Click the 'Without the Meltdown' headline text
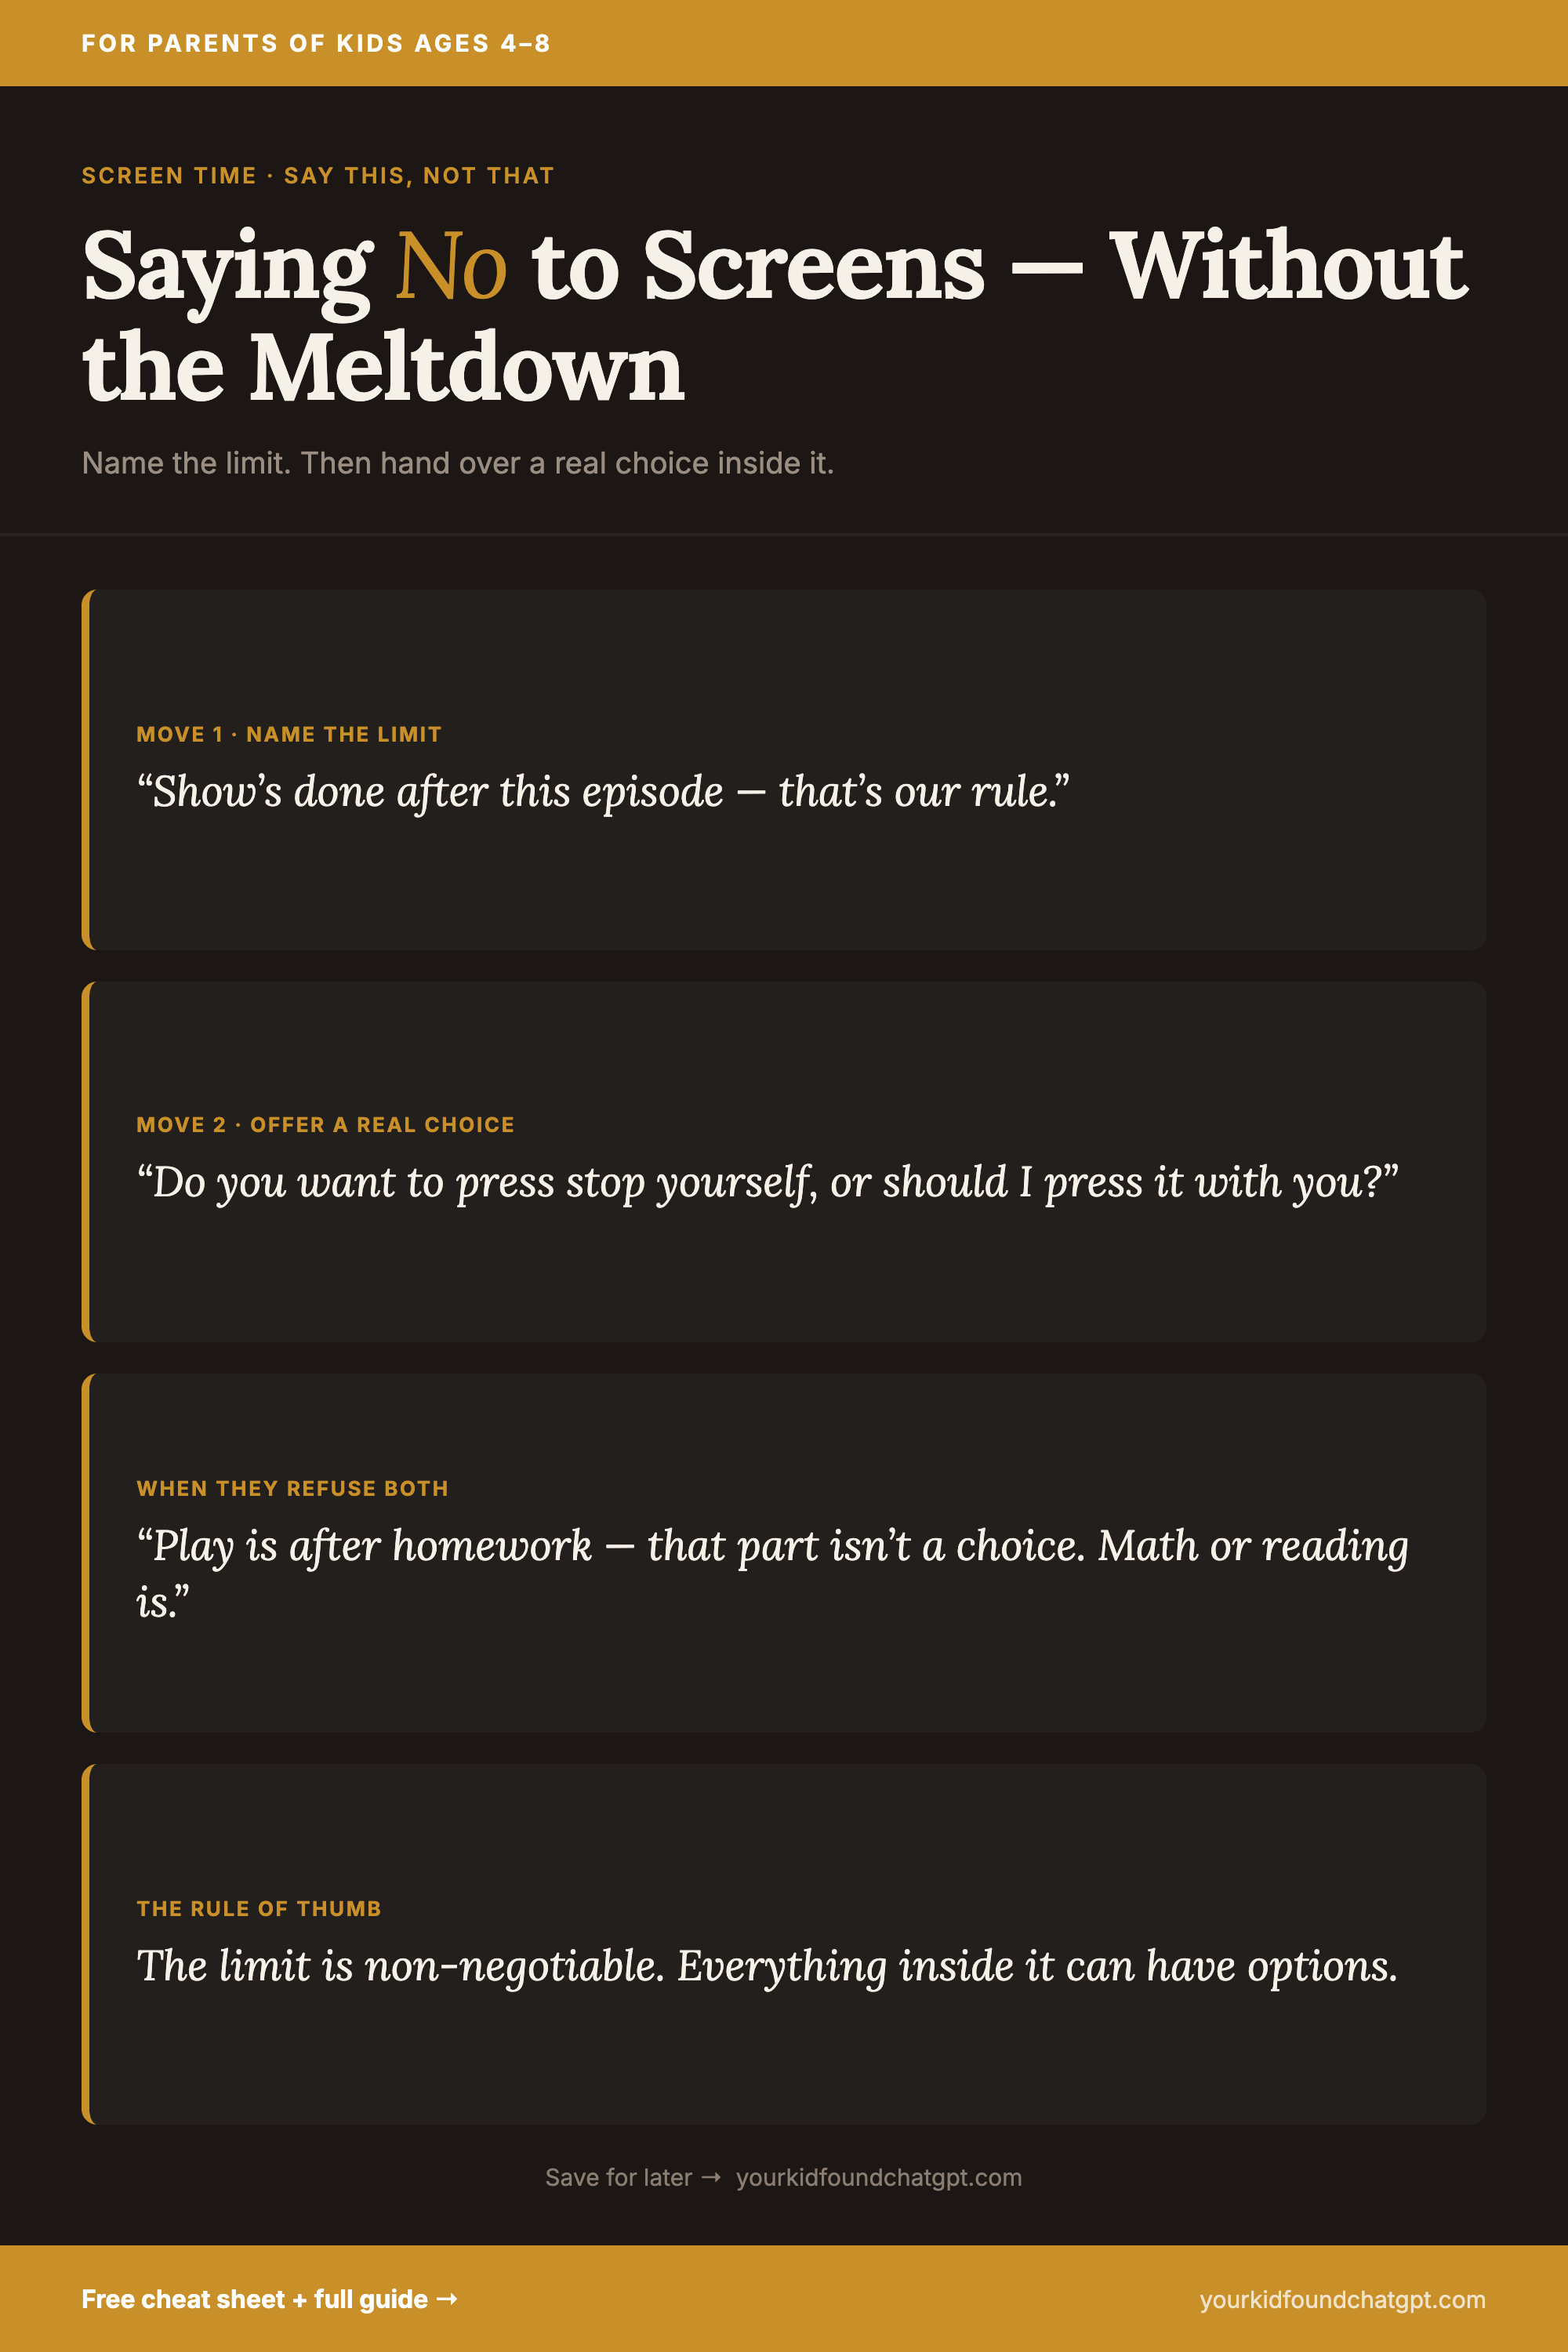 [775, 315]
